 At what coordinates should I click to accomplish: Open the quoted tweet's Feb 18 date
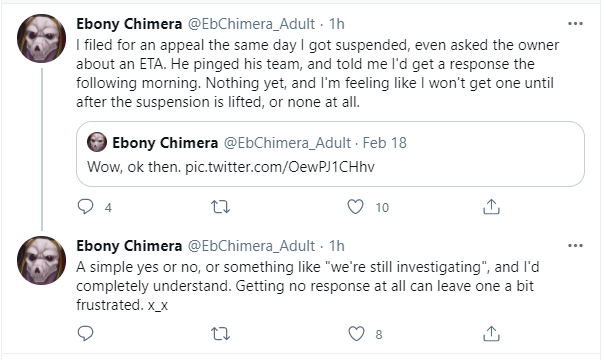click(385, 143)
